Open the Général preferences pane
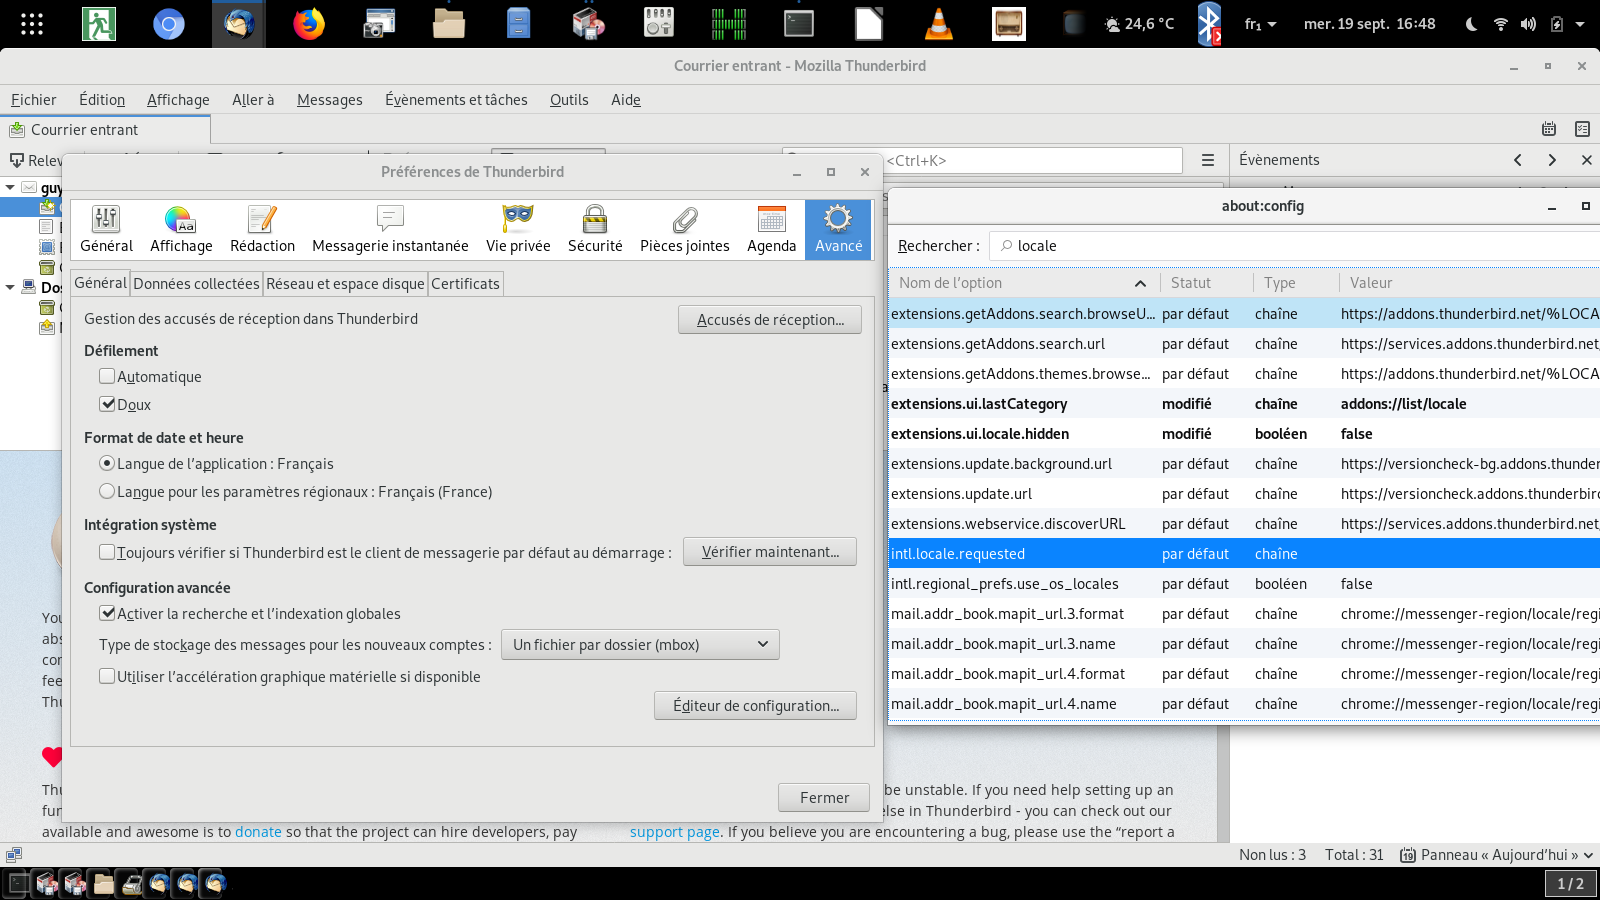The width and height of the screenshot is (1600, 900). (x=106, y=230)
